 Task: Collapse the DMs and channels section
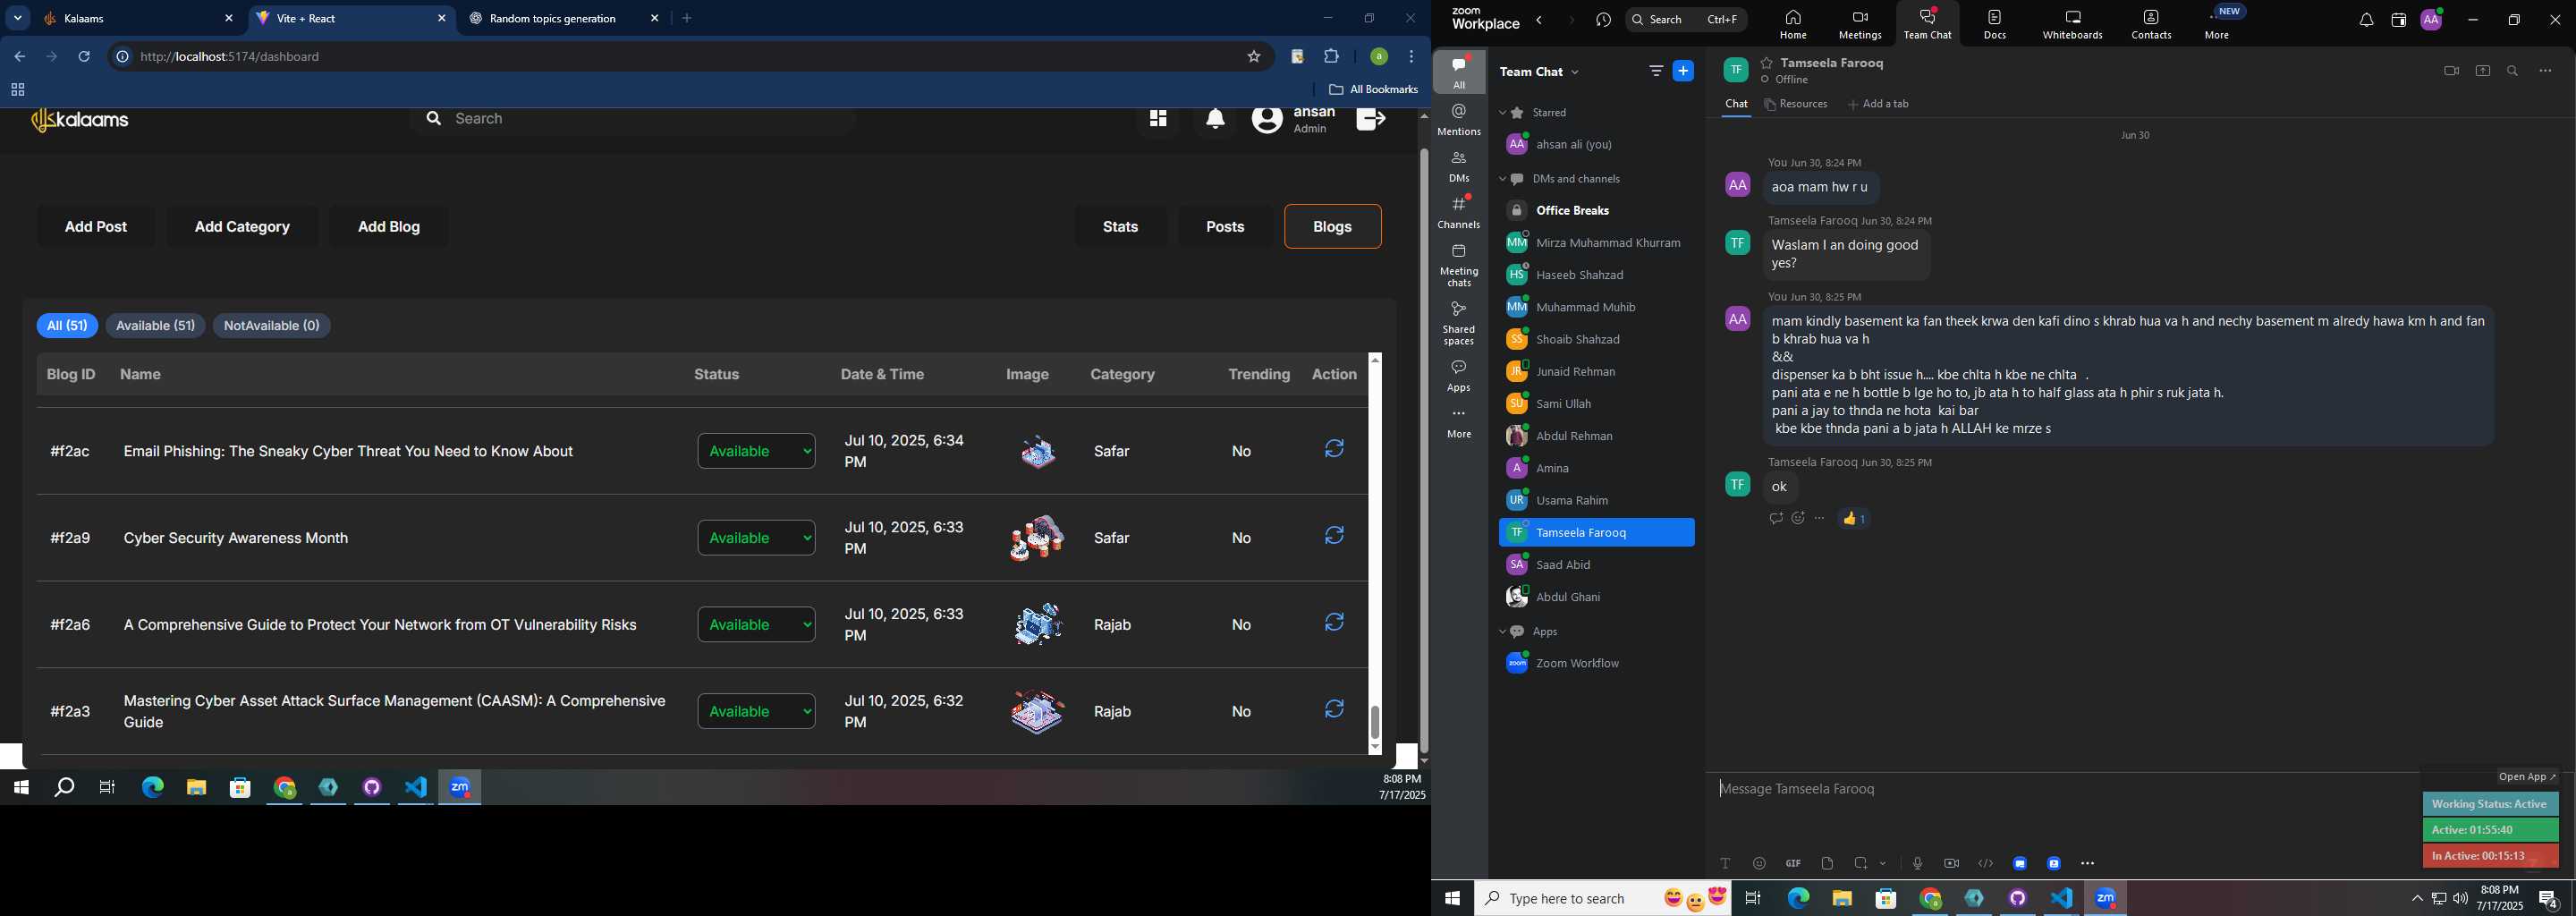[1502, 180]
